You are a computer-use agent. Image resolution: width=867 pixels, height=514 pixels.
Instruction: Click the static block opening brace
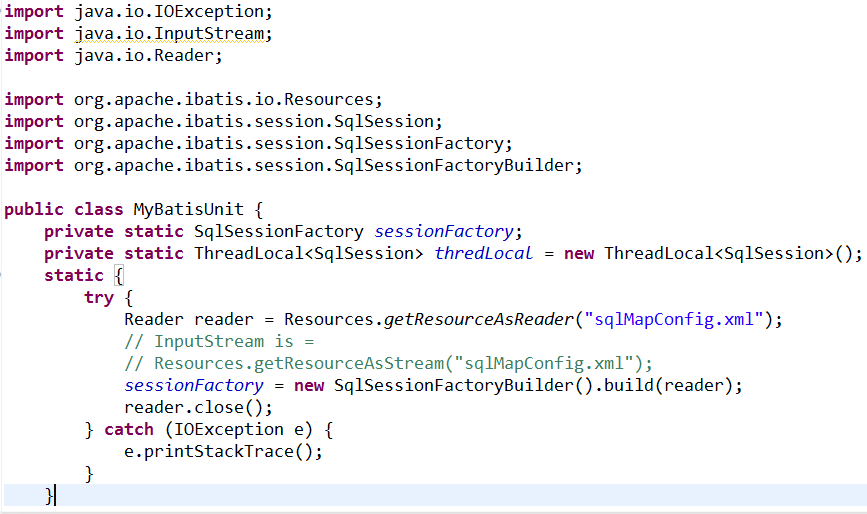pyautogui.click(x=118, y=275)
